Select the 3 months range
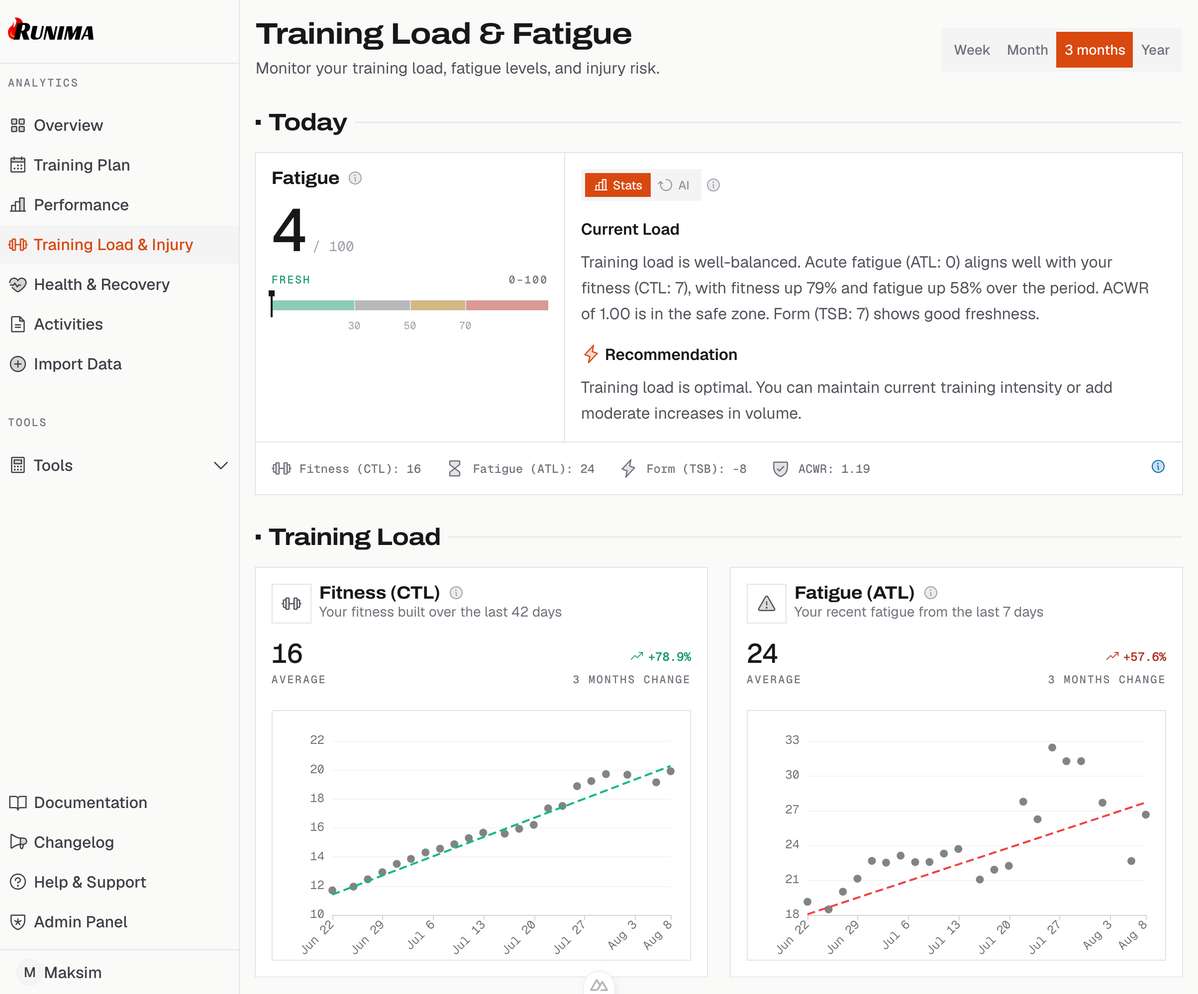Screen dimensions: 1198x994 [x=1094, y=50]
